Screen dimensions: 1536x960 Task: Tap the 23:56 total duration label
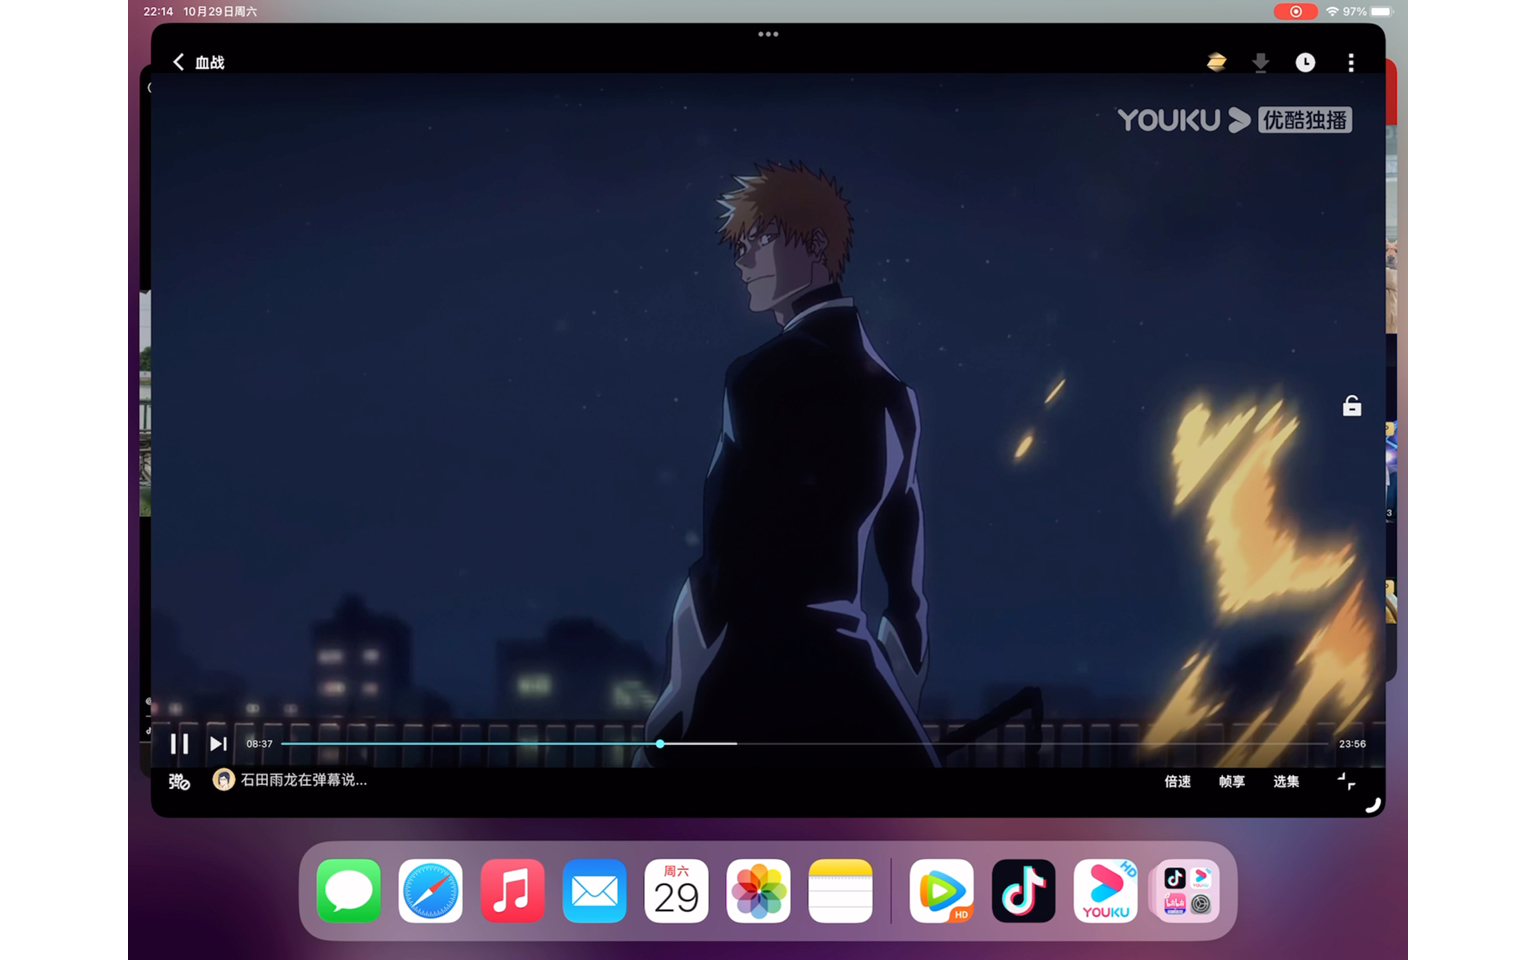click(1353, 744)
